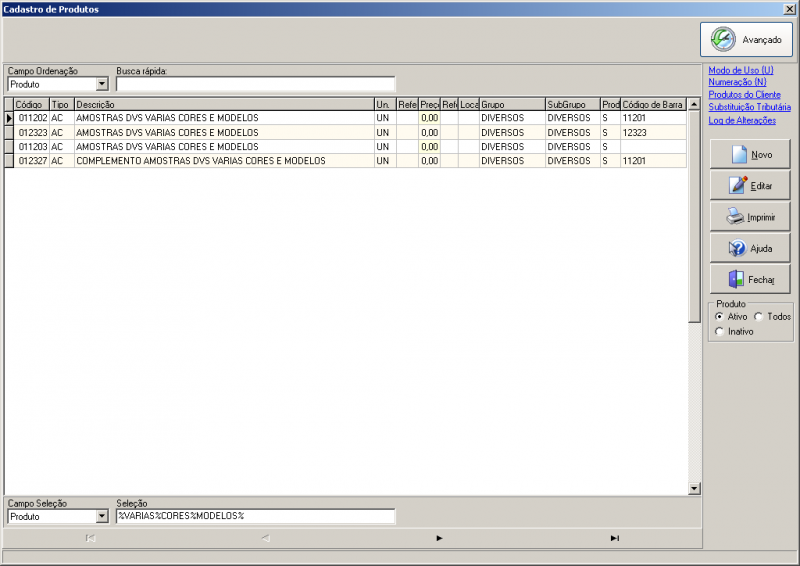Select the Ativo radio button
Viewport: 800px width, 566px height.
[x=719, y=316]
